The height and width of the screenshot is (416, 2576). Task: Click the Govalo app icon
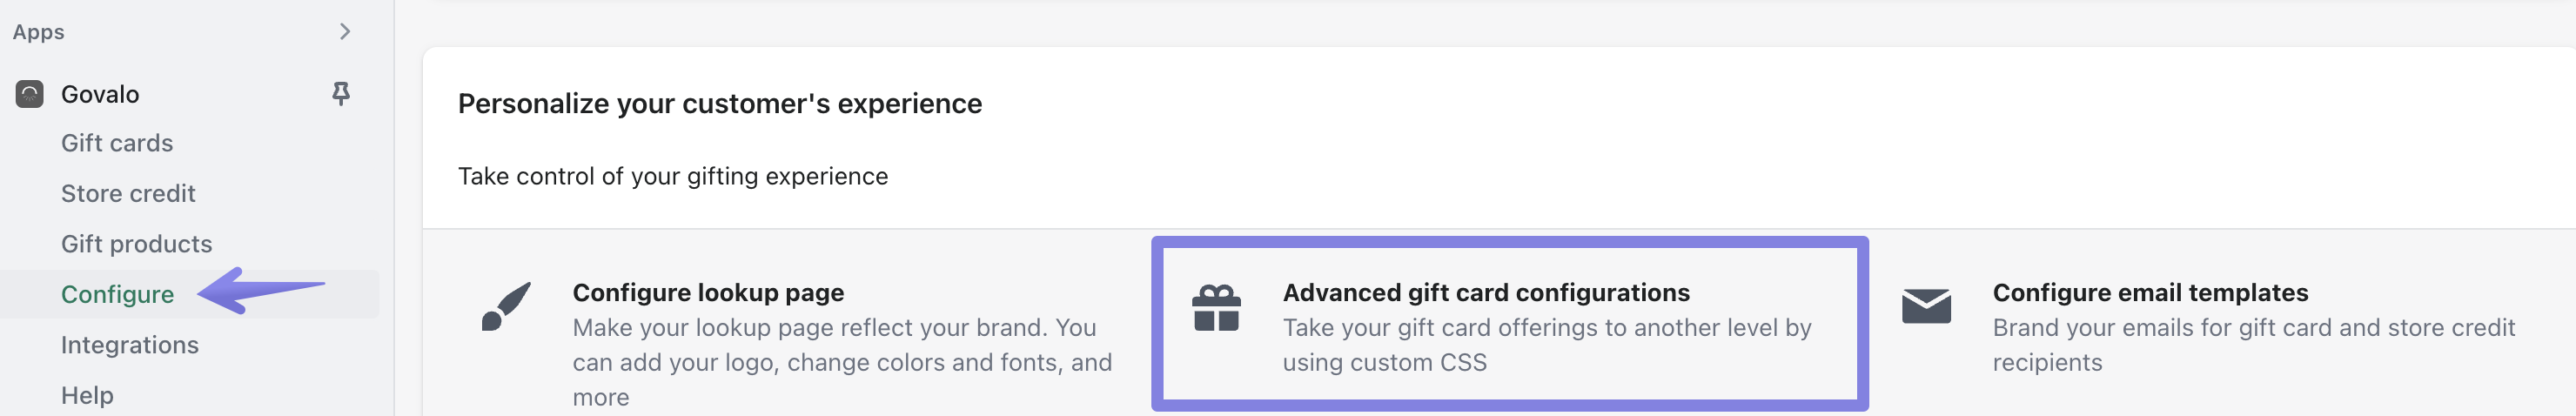(x=30, y=94)
